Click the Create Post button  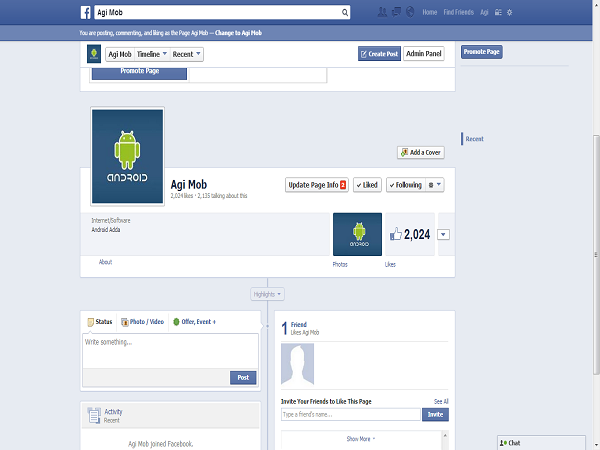379,54
